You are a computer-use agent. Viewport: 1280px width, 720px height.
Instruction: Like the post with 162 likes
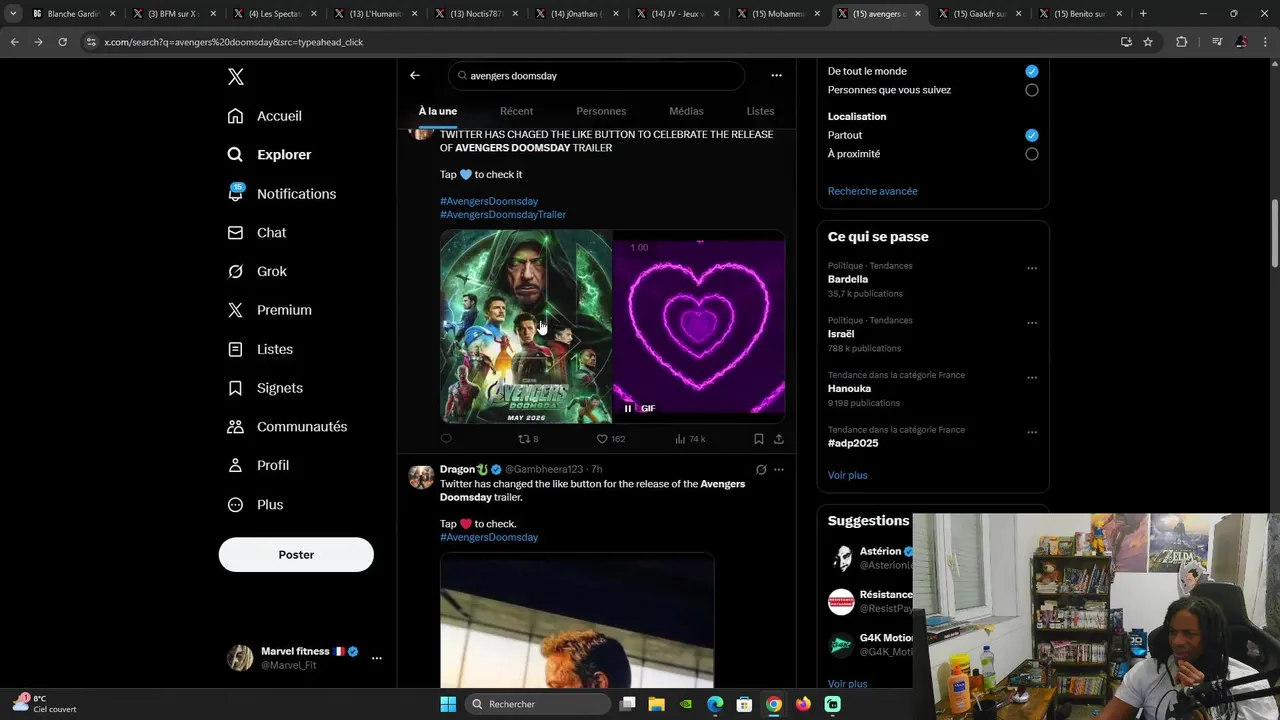pos(611,439)
